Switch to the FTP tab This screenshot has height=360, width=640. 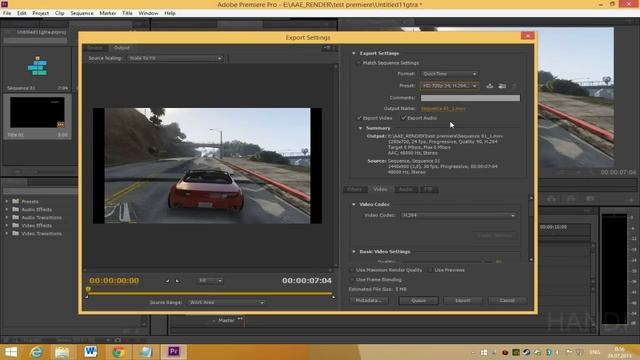pyautogui.click(x=428, y=189)
